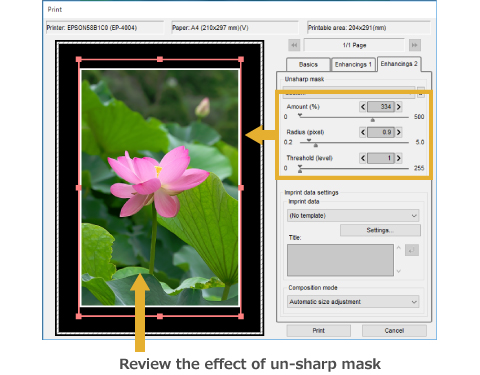480x375 pixels.
Task: Click the Title box scroll up arrow
Action: (x=399, y=248)
